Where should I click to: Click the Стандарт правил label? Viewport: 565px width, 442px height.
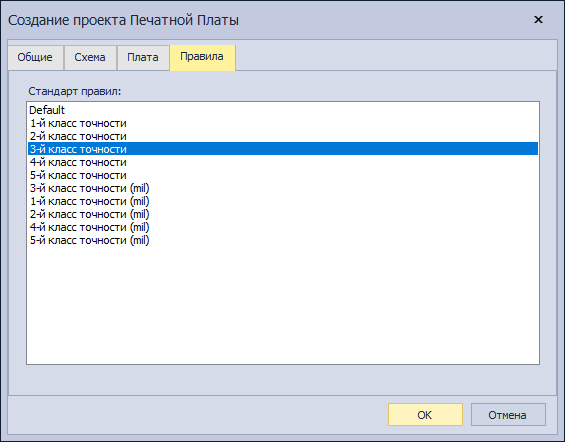[x=75, y=91]
